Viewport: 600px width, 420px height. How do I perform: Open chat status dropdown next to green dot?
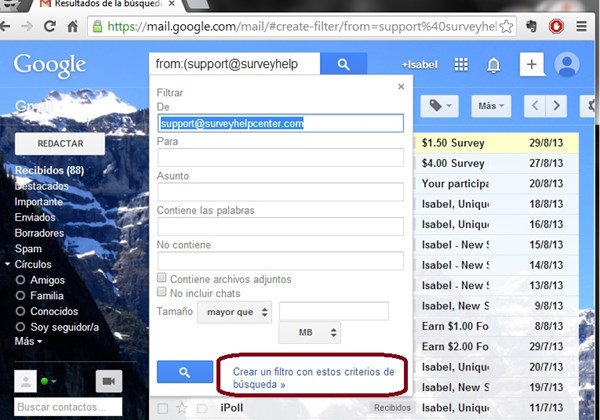pos(53,381)
